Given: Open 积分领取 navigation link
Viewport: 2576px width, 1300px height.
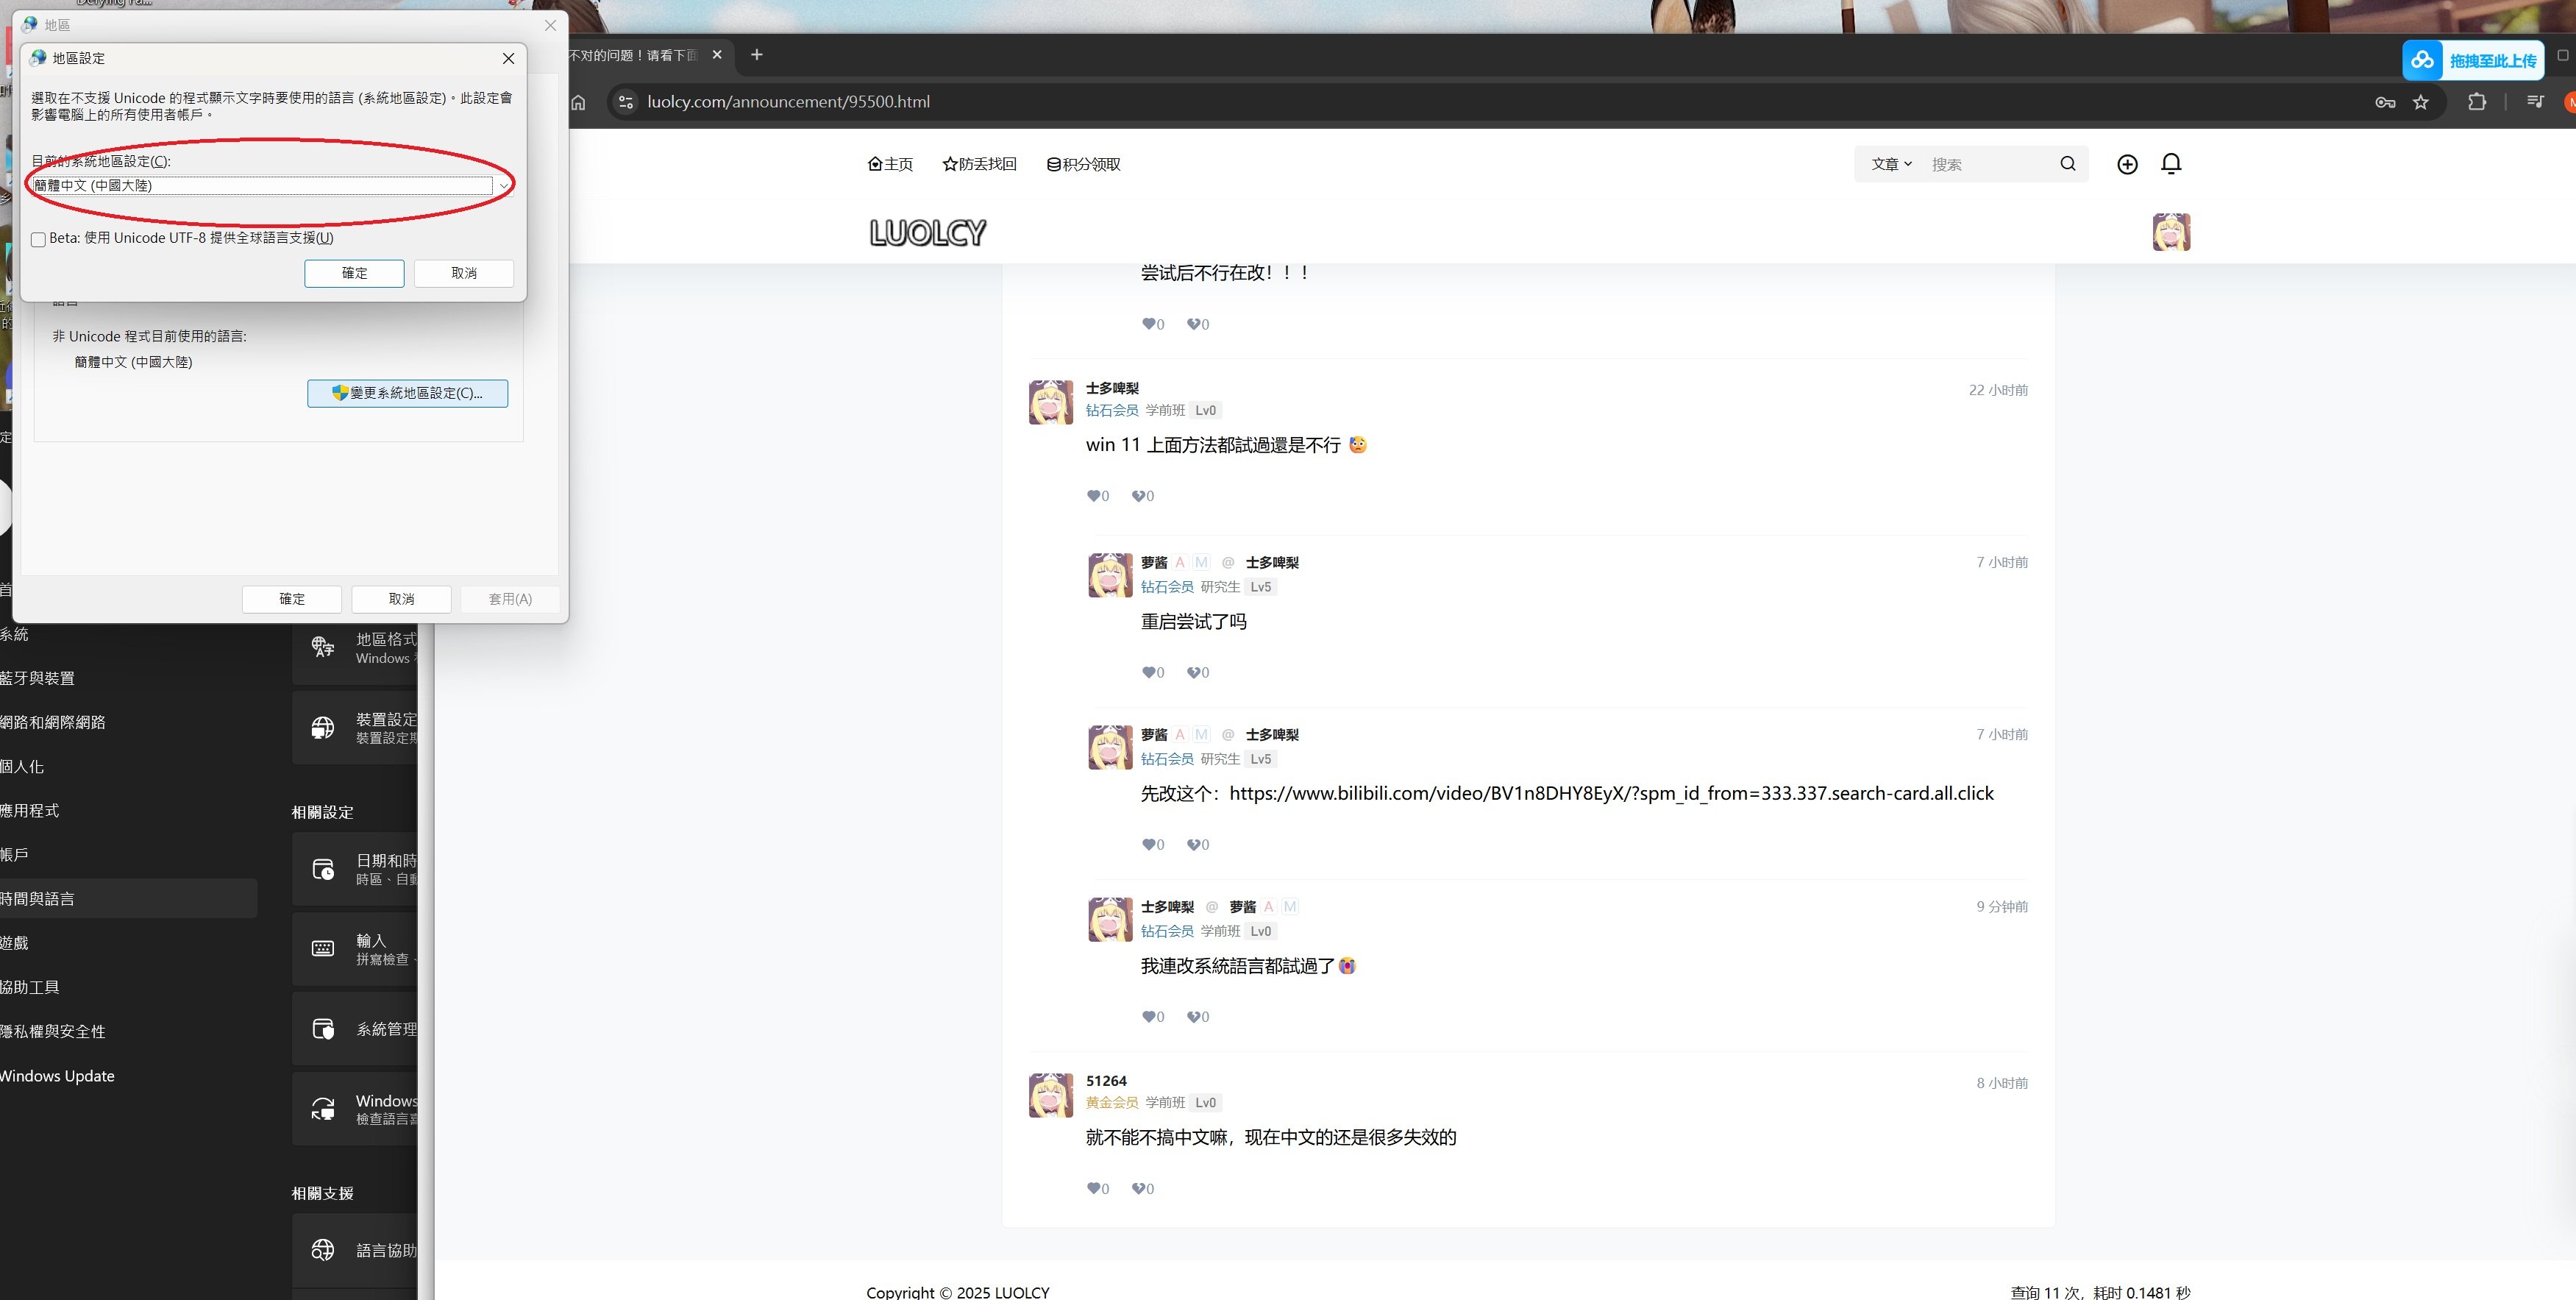Looking at the screenshot, I should 1083,164.
